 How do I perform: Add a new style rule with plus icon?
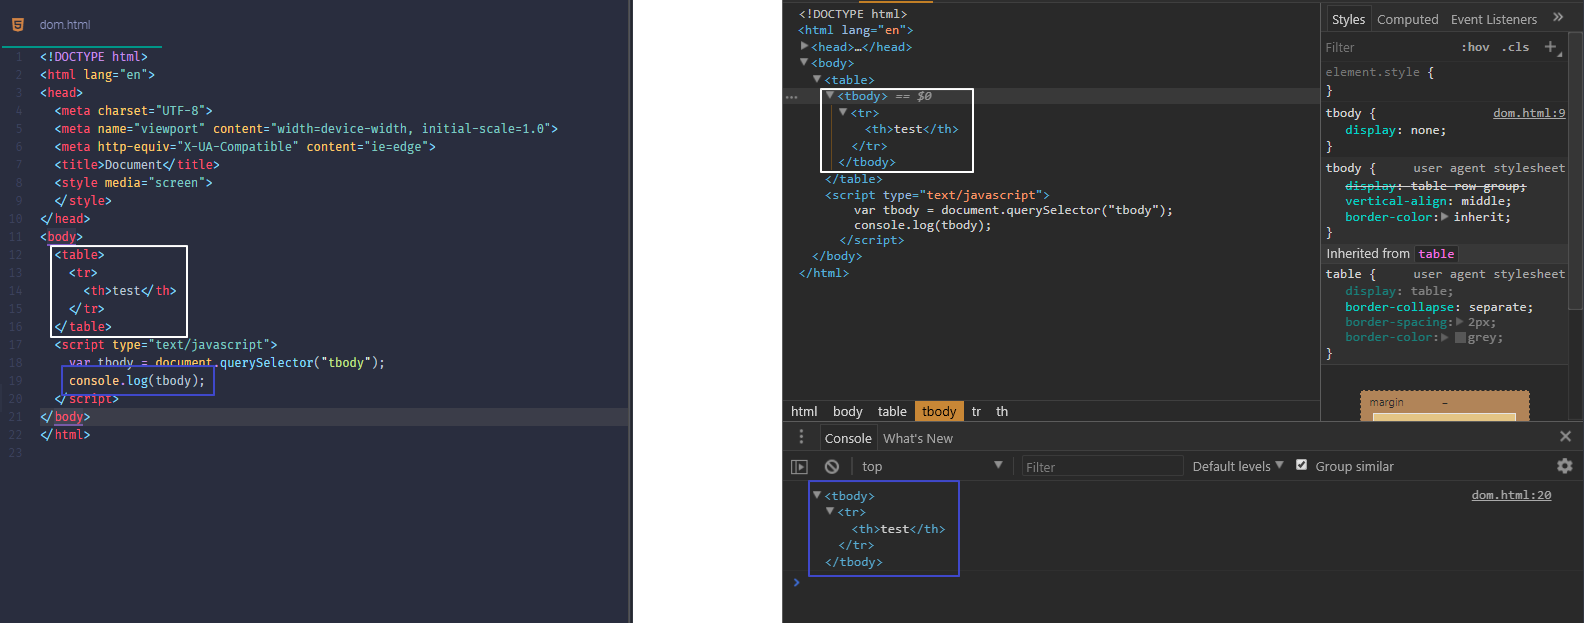[x=1551, y=46]
